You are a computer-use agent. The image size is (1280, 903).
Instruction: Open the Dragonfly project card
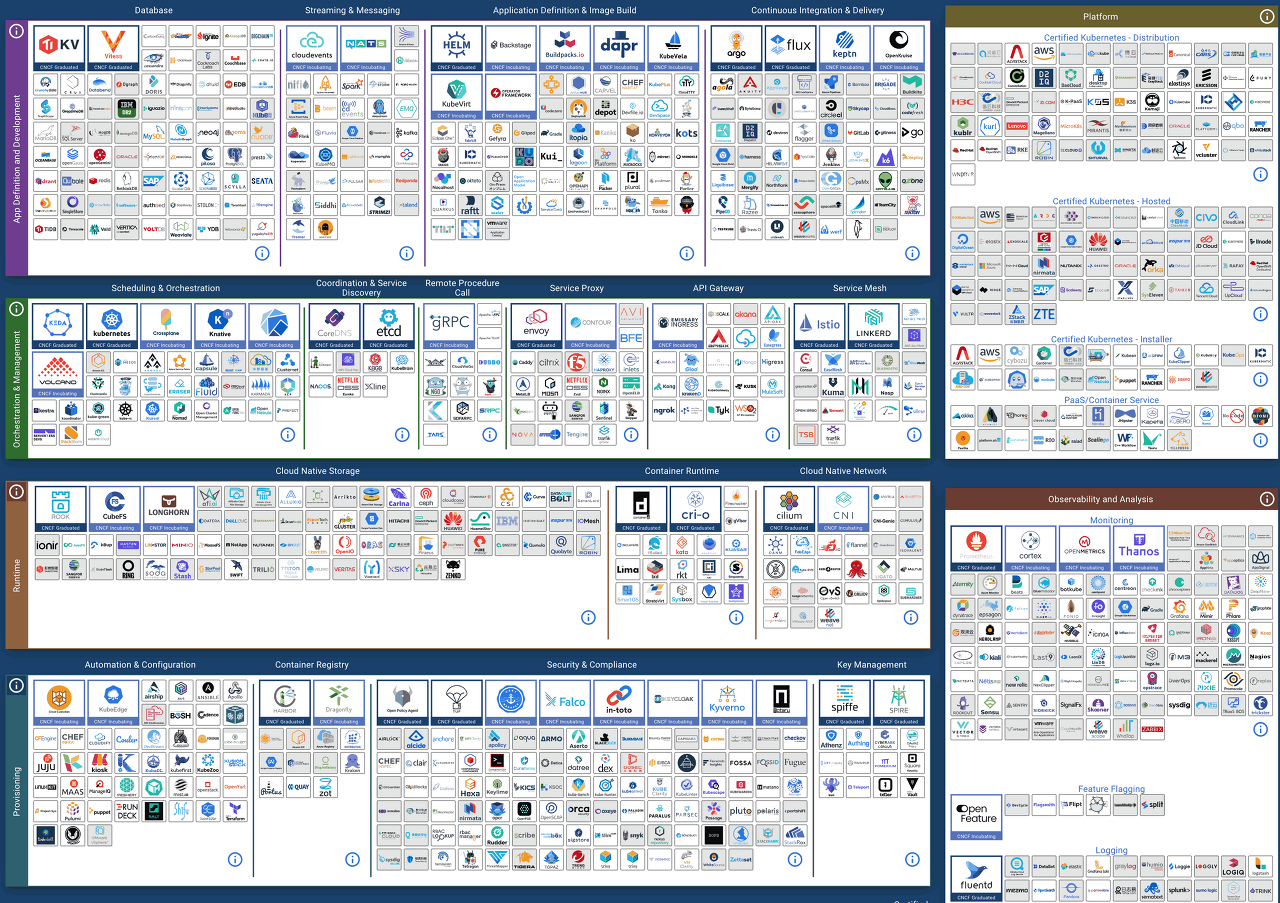point(339,703)
